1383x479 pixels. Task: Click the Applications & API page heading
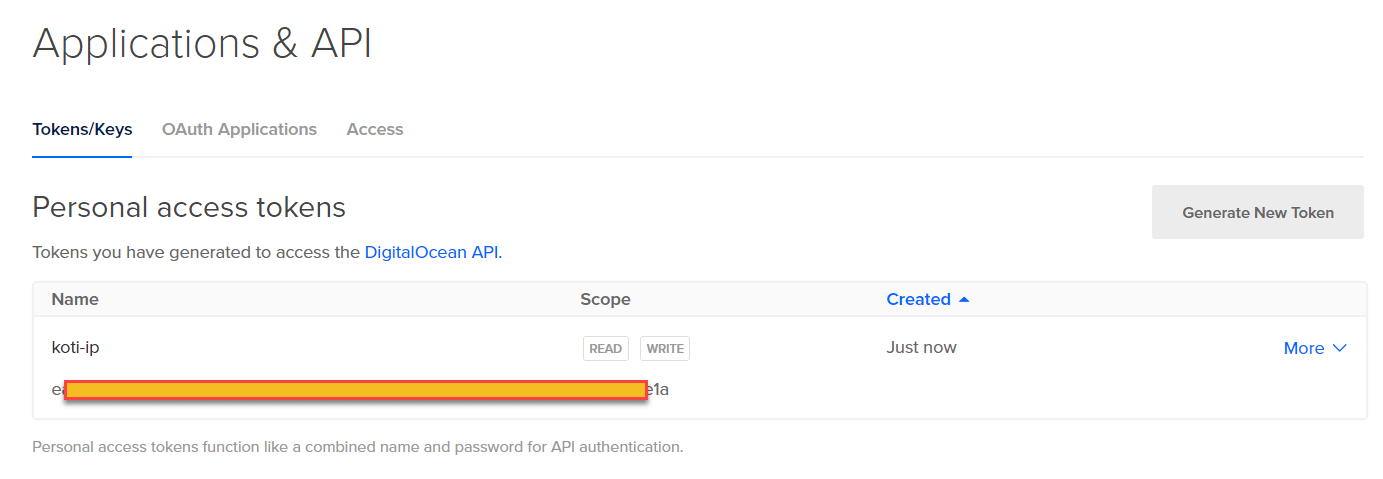[202, 45]
